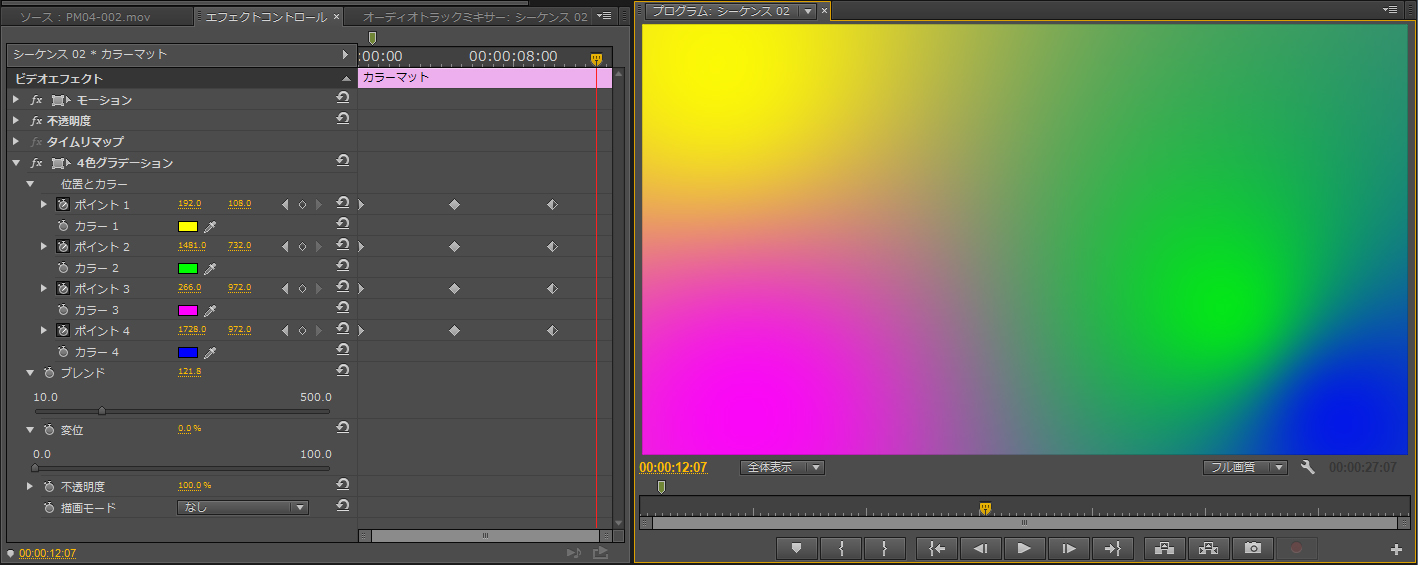Switch to ソース: PM04-002.mov tab

(x=97, y=17)
